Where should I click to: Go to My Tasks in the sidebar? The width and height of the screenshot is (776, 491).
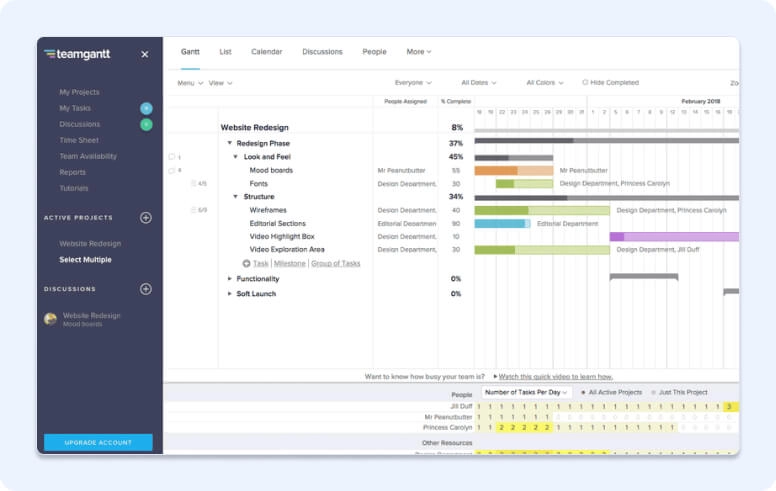pyautogui.click(x=75, y=108)
